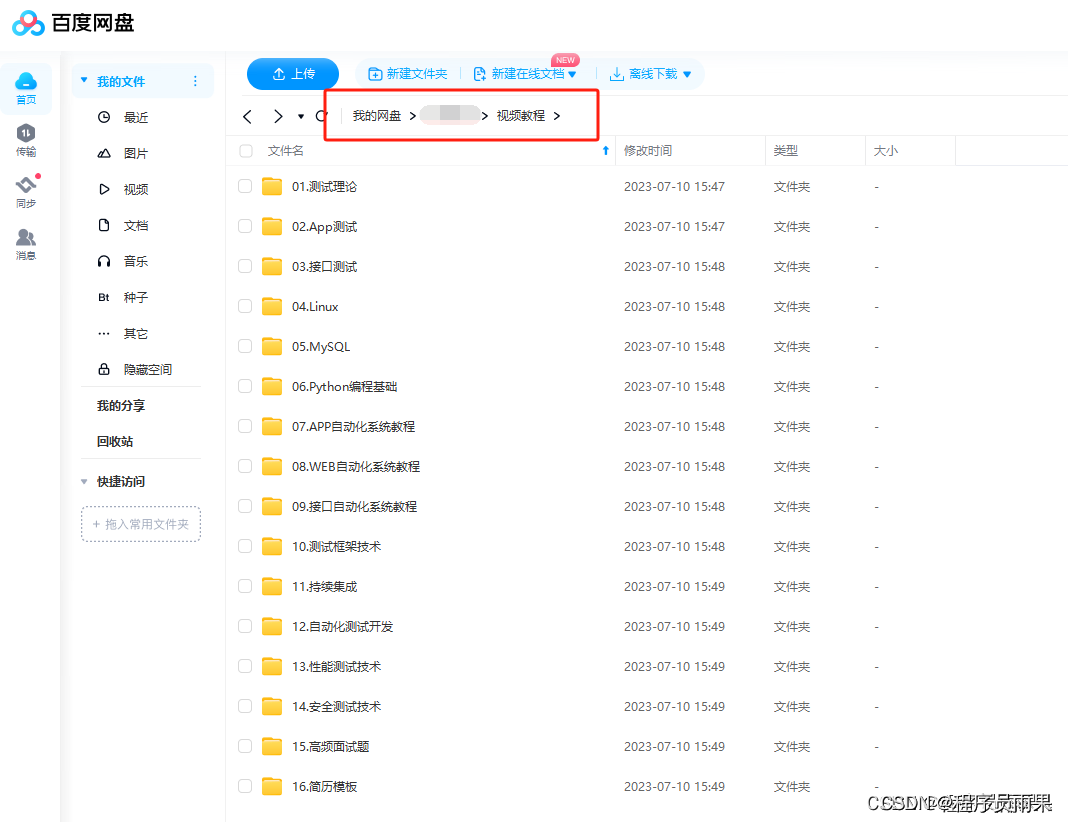This screenshot has height=822, width=1068.
Task: Click the folder icon of 13.性能测试技术
Action: point(272,666)
